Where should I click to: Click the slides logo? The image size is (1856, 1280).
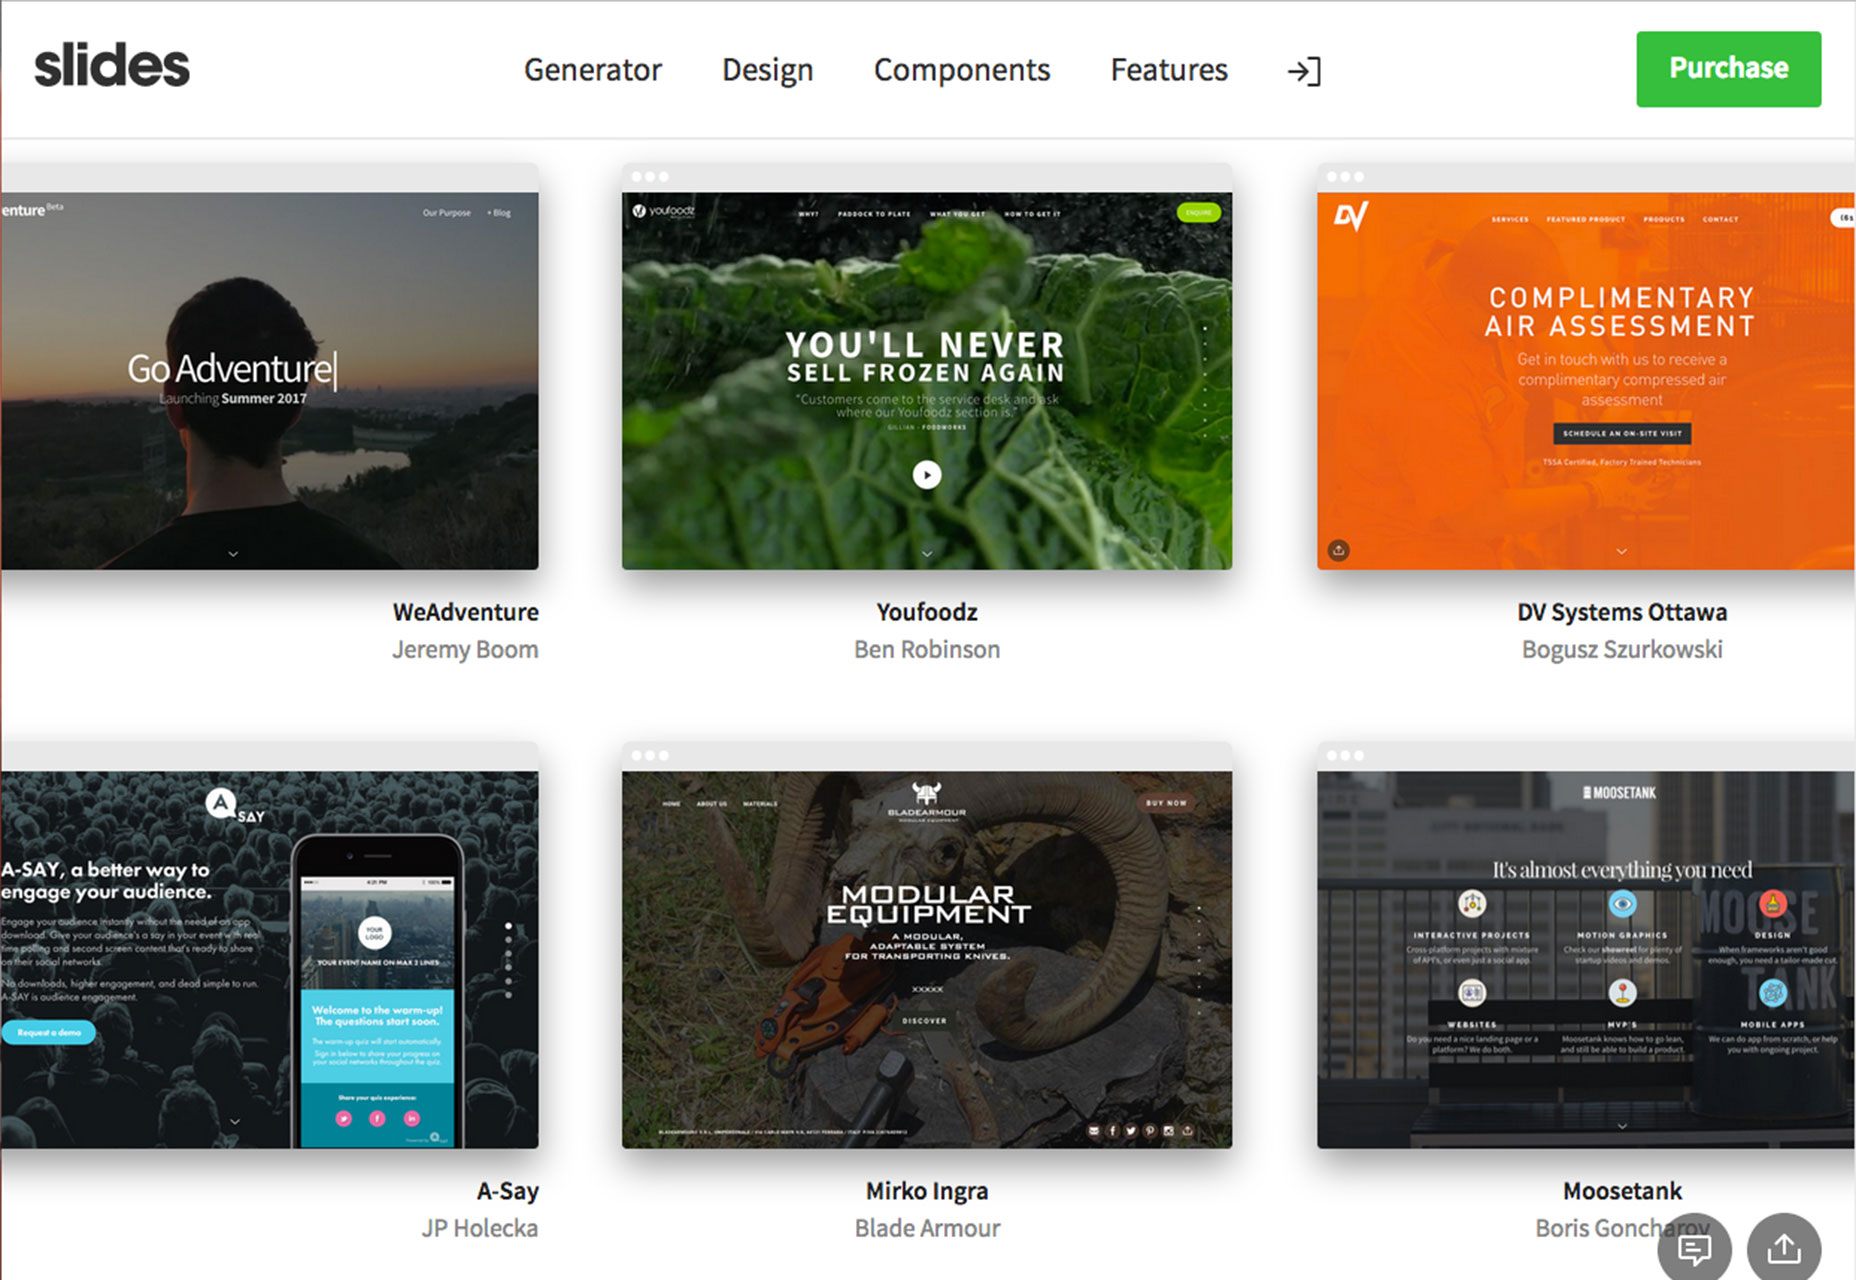click(x=112, y=66)
